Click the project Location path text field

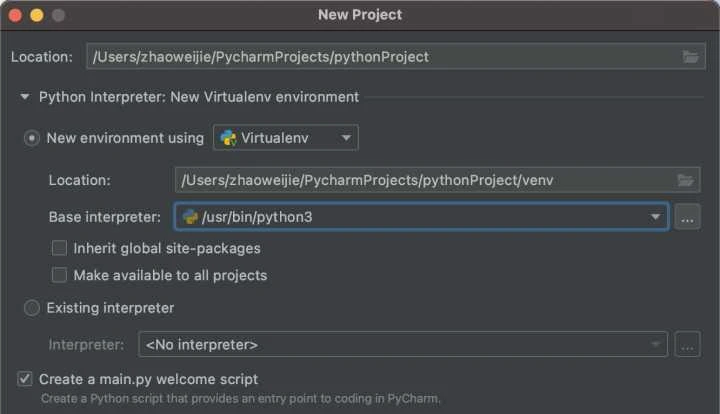tap(380, 57)
